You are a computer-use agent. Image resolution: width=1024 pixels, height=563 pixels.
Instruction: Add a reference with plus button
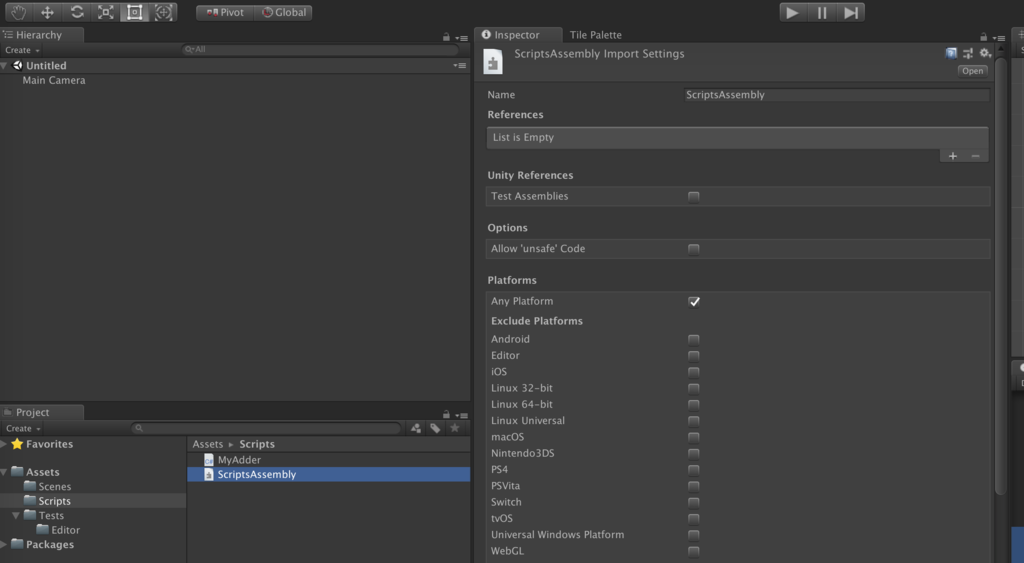(x=953, y=156)
